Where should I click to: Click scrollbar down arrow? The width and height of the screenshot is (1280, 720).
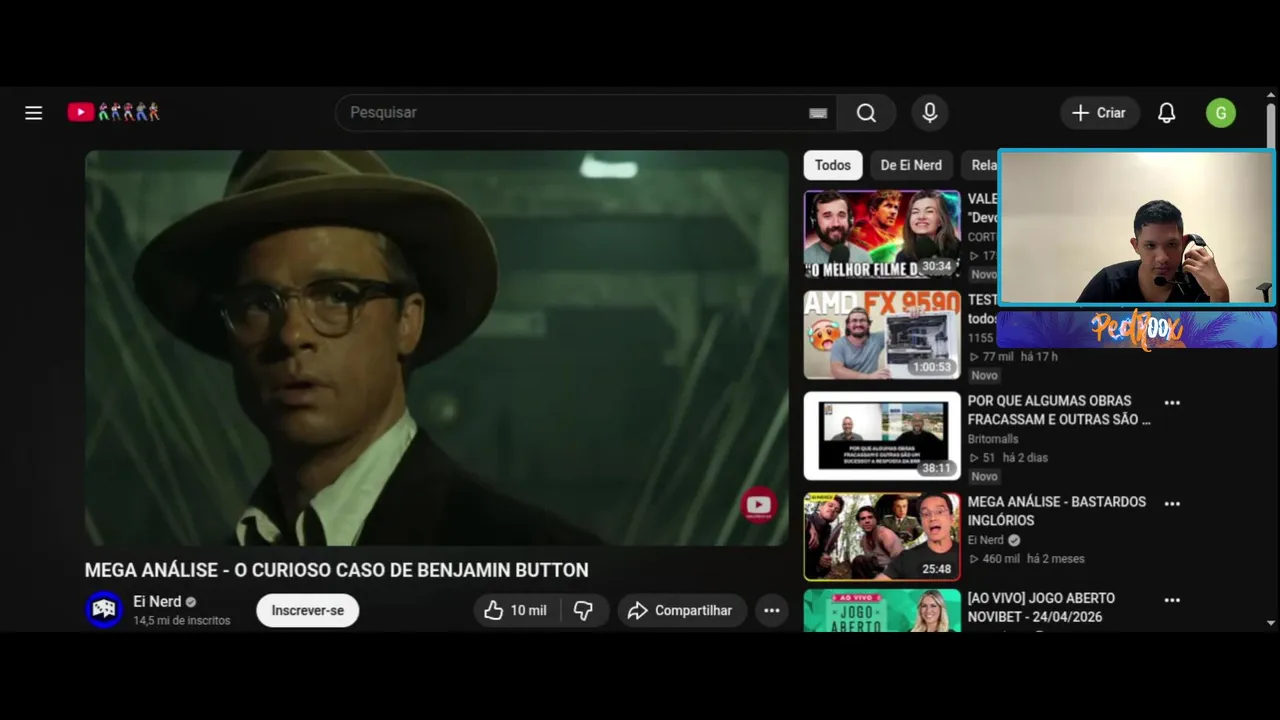coord(1271,622)
